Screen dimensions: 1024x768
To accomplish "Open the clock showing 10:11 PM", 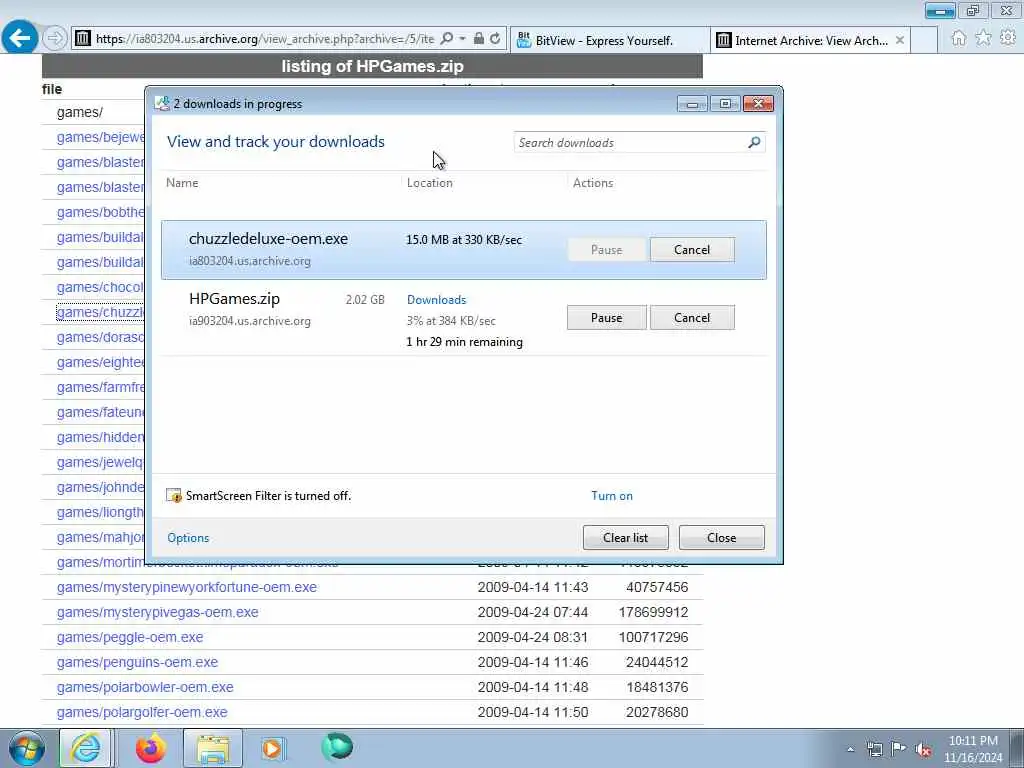I will (973, 749).
